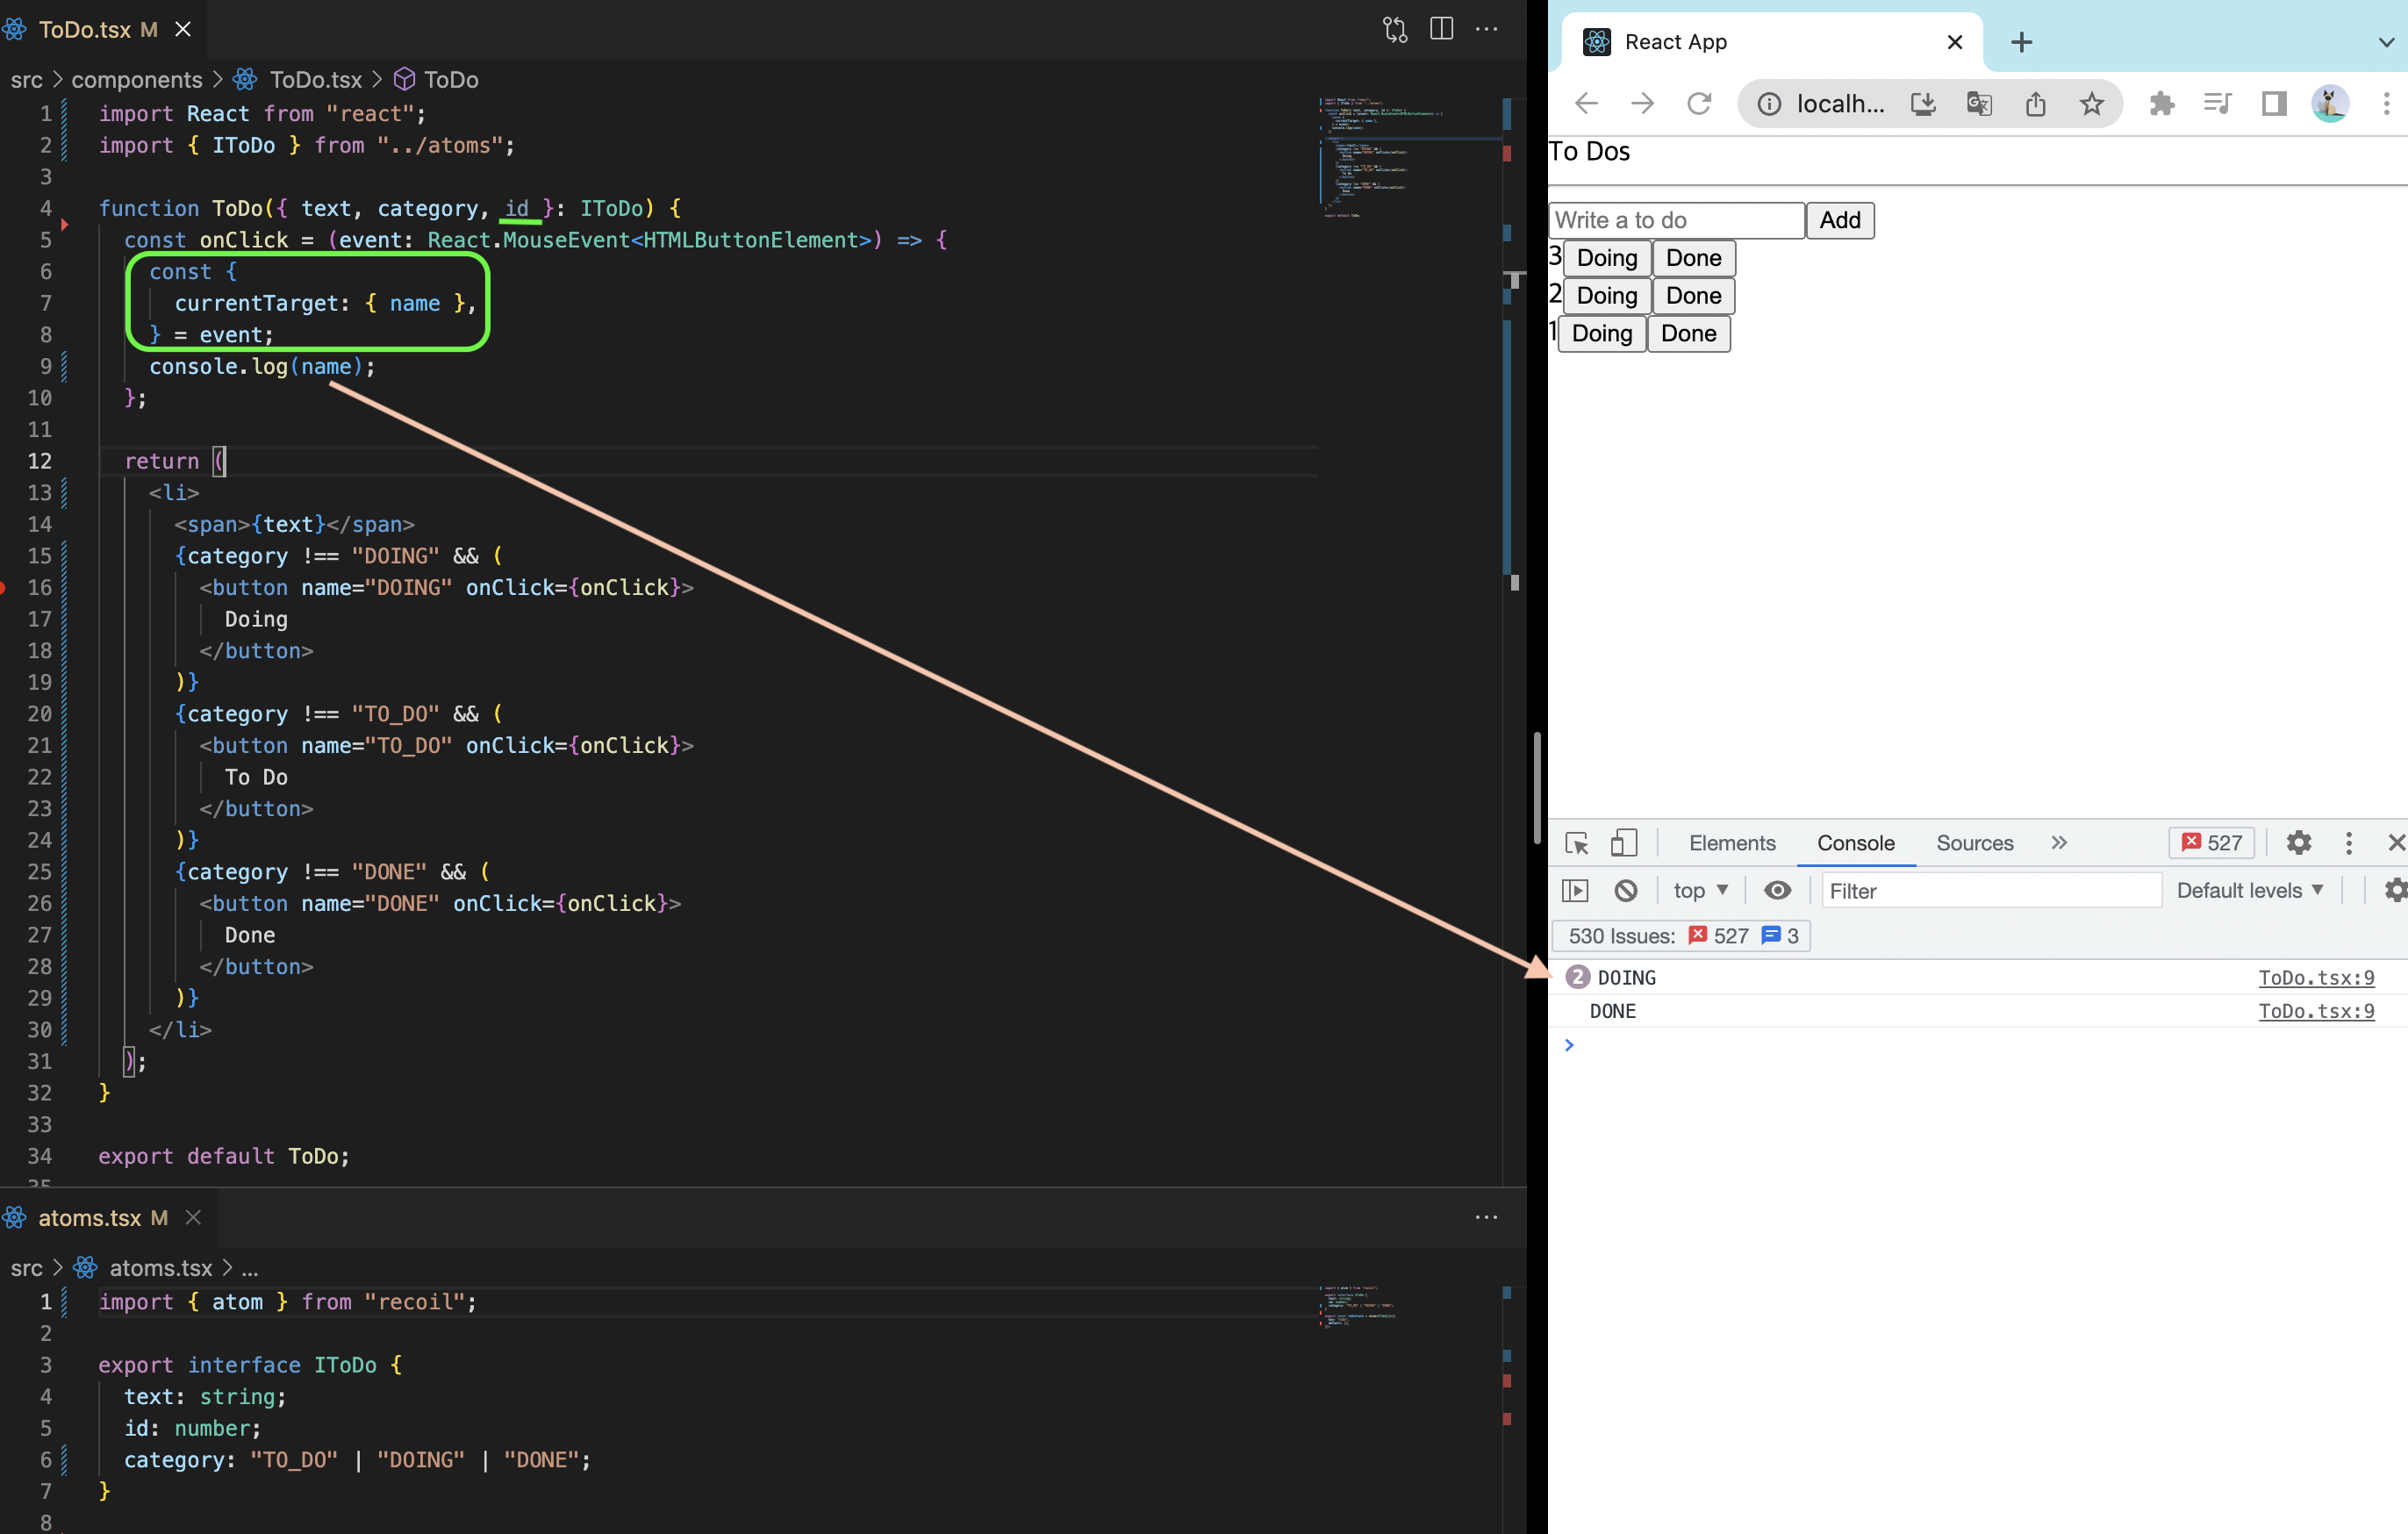Open the ToDo.tsx:9 link beside DOING
This screenshot has width=2408, height=1534.
point(2315,977)
